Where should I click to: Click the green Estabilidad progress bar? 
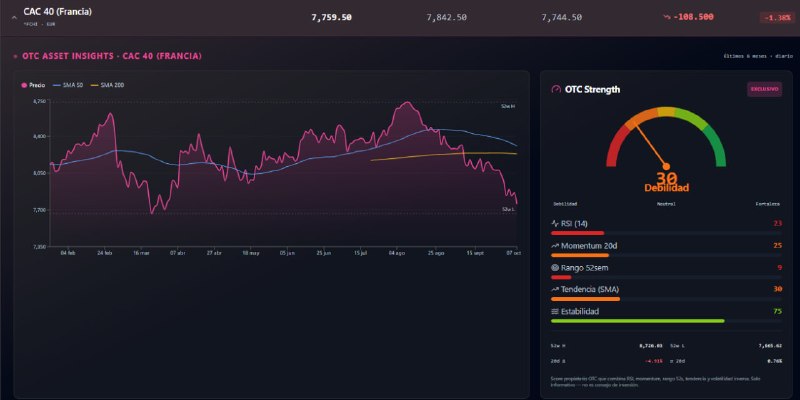tap(638, 321)
